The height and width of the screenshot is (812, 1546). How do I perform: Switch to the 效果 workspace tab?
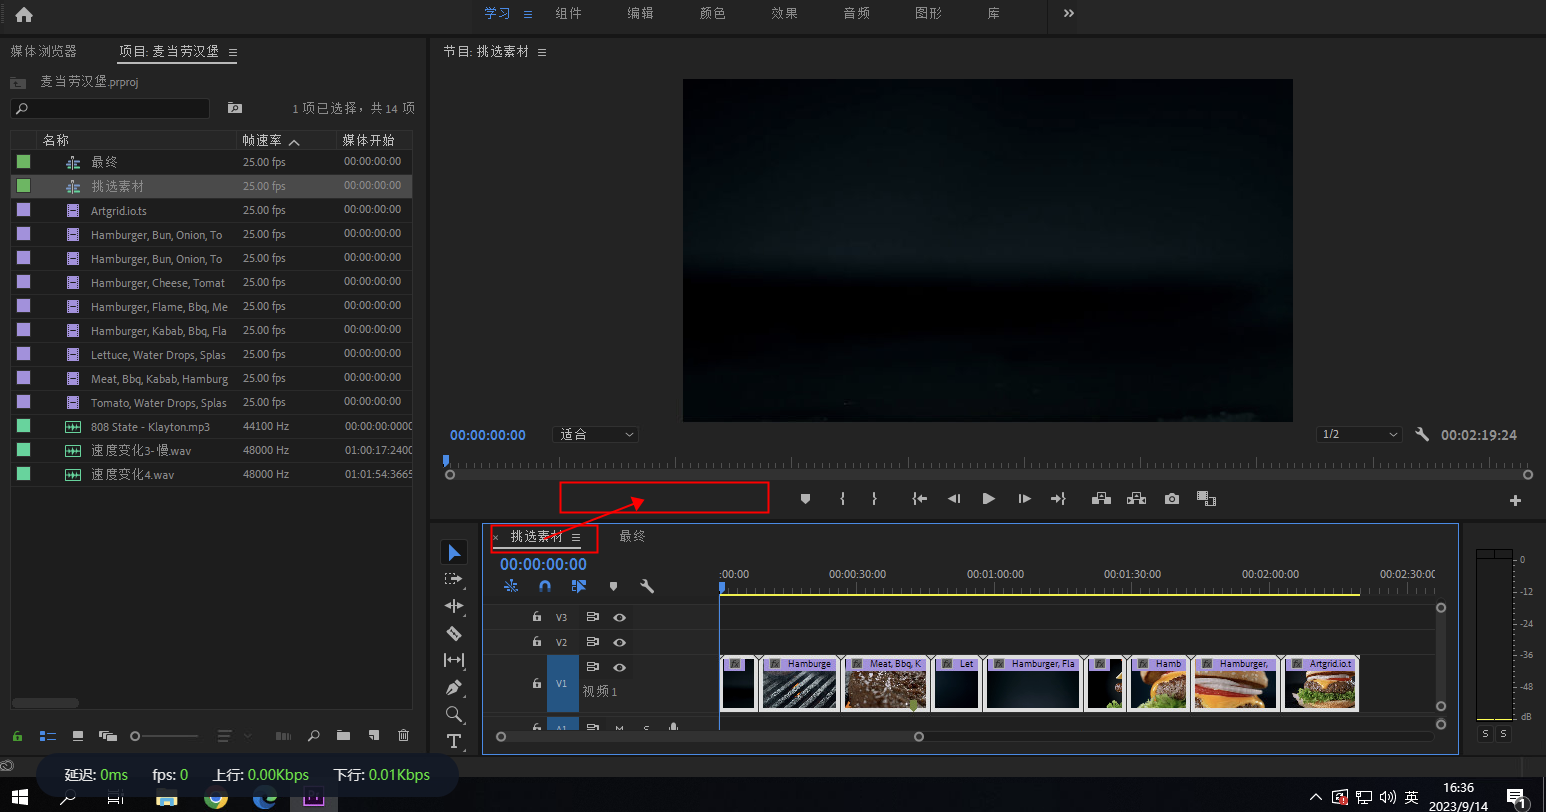pyautogui.click(x=784, y=13)
